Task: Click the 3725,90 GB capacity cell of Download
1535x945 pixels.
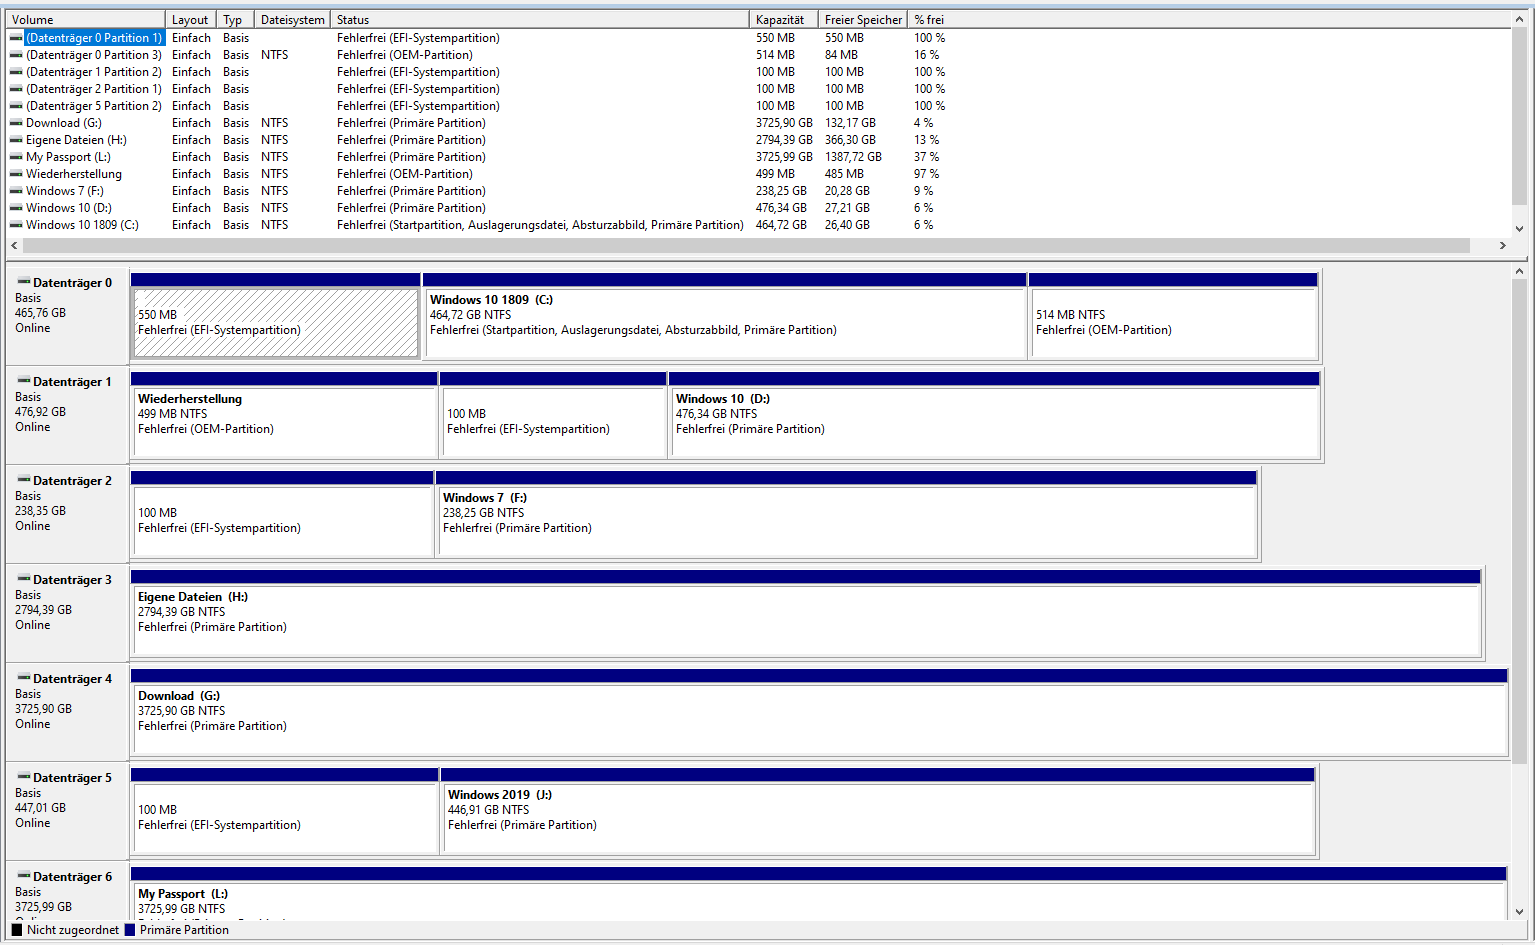Action: [784, 123]
